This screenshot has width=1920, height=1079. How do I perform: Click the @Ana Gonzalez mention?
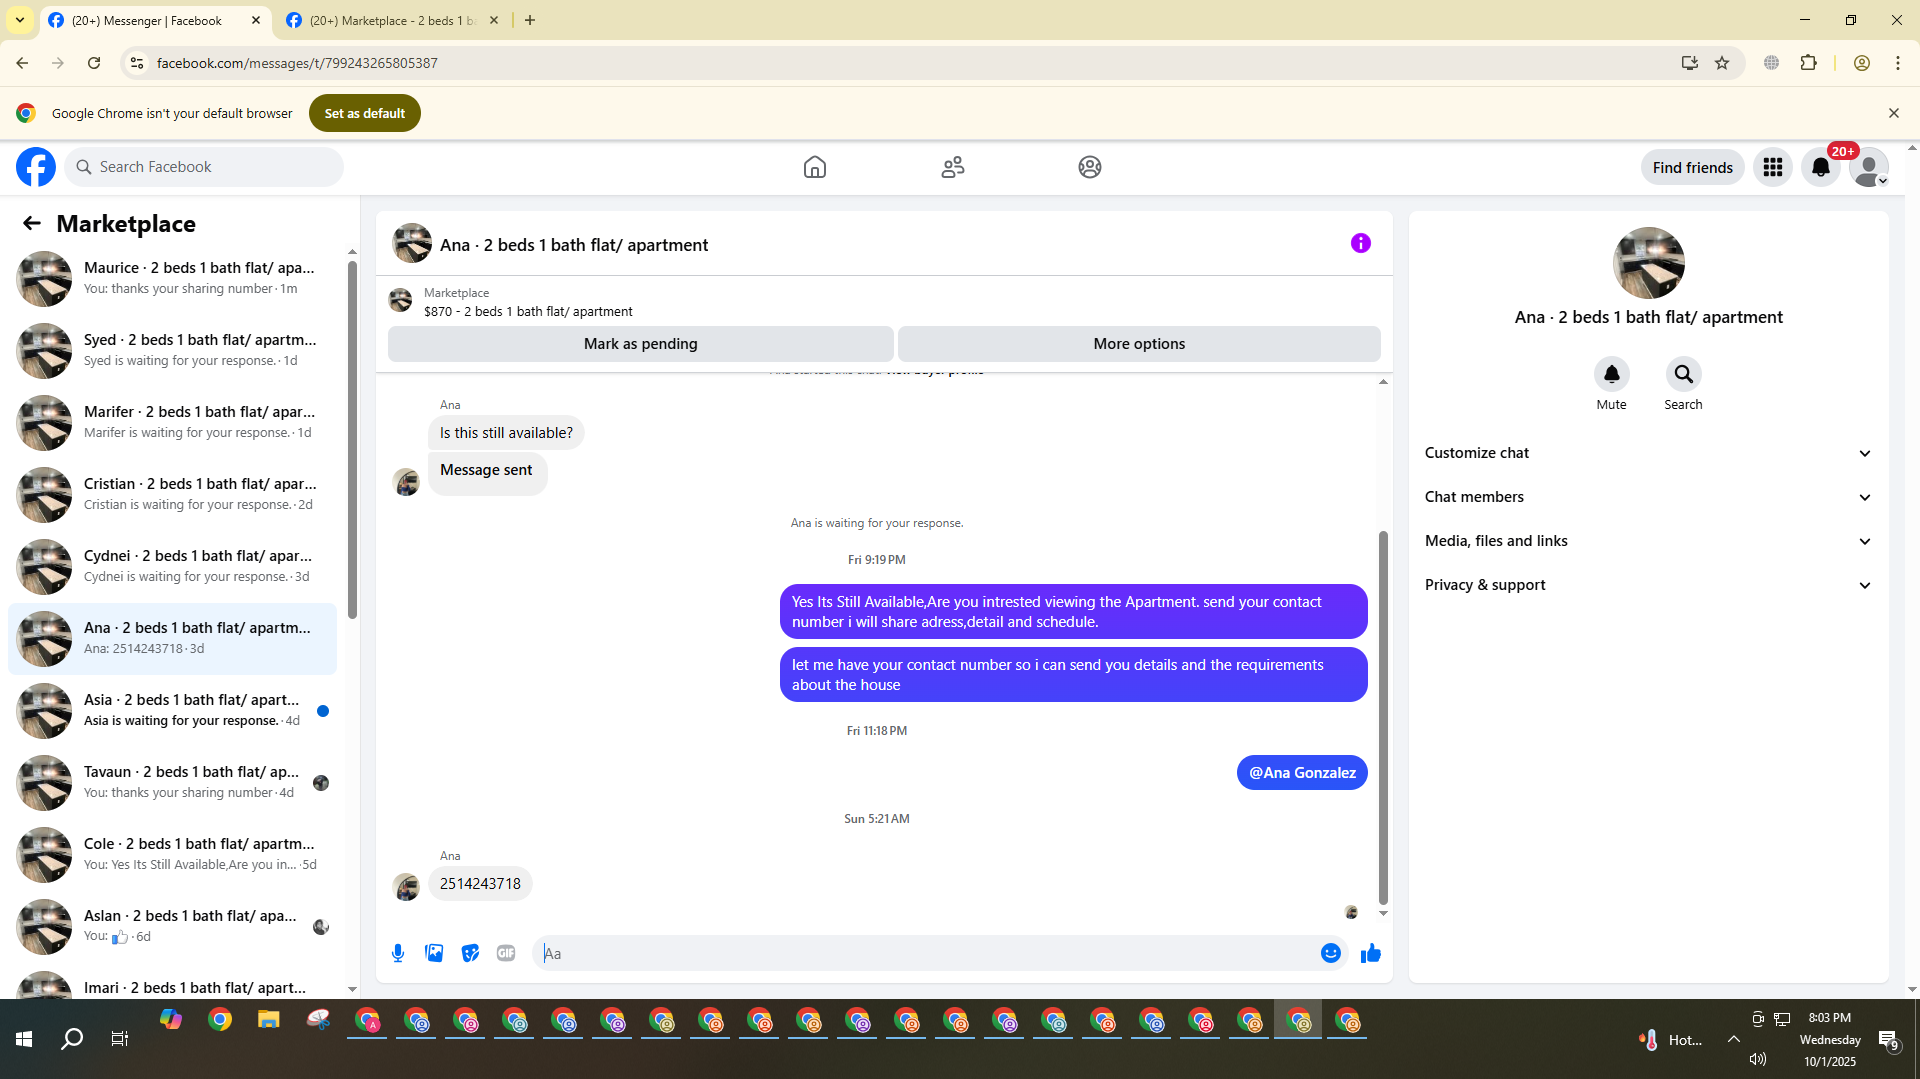coord(1302,773)
